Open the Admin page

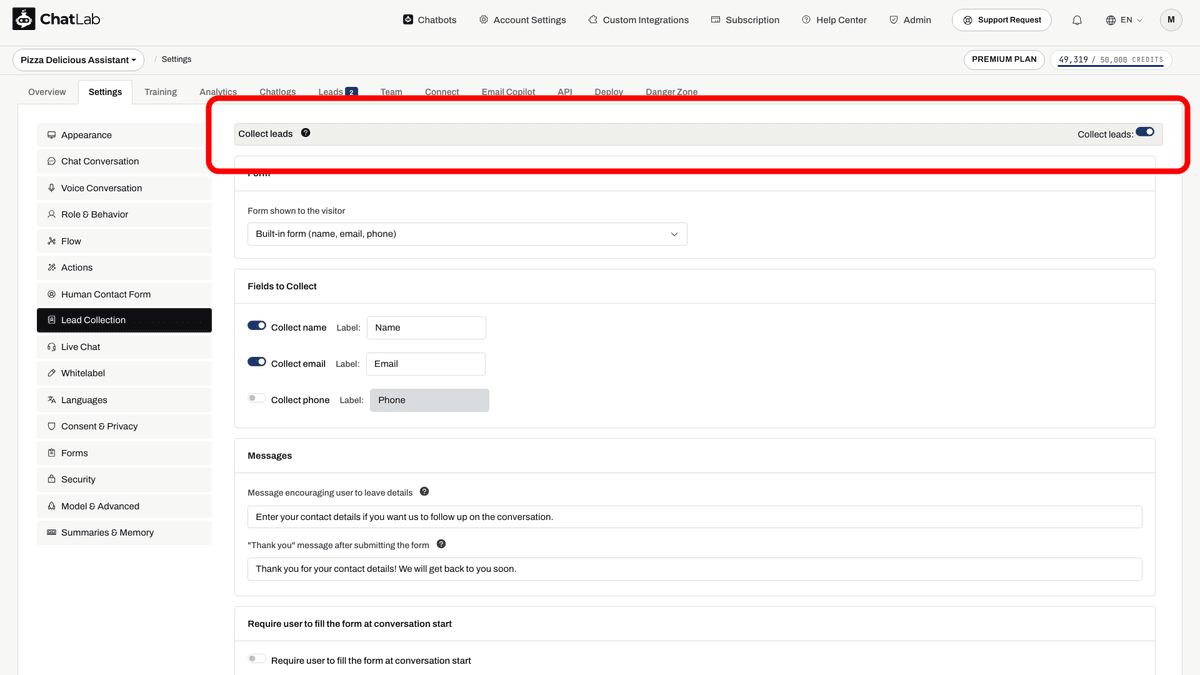pos(910,20)
